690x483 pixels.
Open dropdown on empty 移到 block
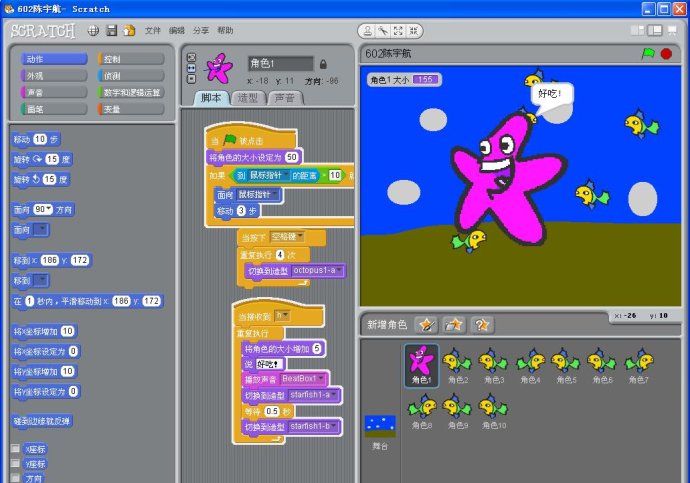click(41, 280)
